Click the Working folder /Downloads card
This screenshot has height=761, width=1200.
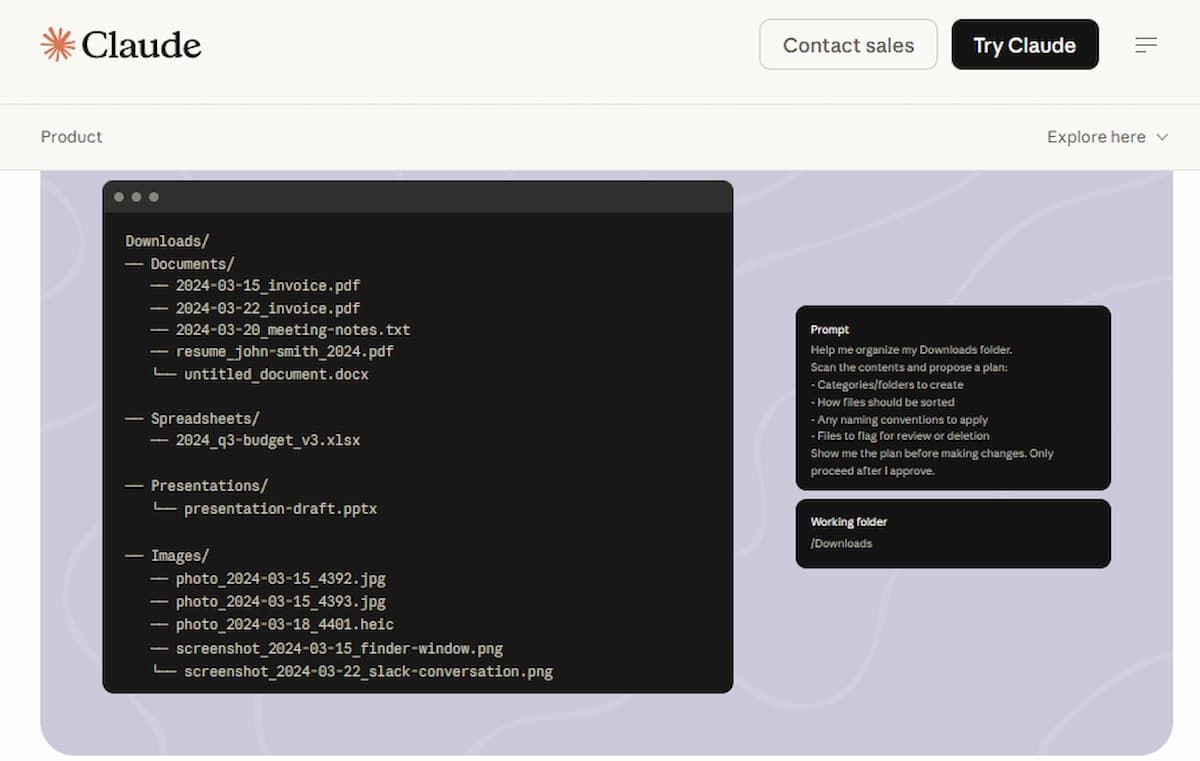[952, 533]
